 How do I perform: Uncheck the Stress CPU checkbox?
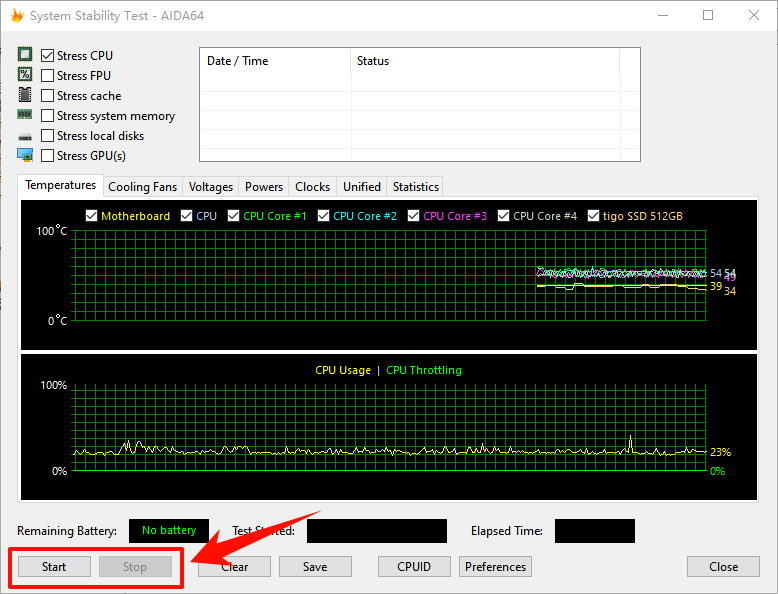tap(47, 56)
